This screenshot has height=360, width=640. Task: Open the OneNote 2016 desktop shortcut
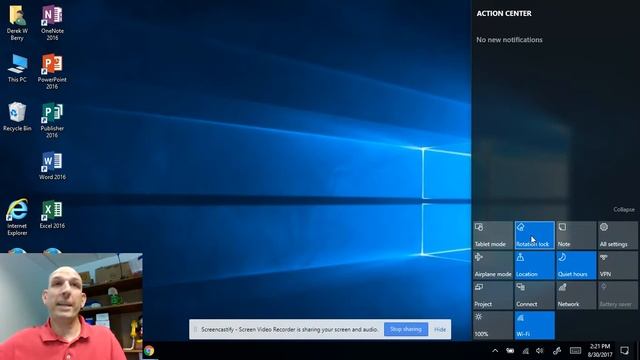pyautogui.click(x=52, y=23)
